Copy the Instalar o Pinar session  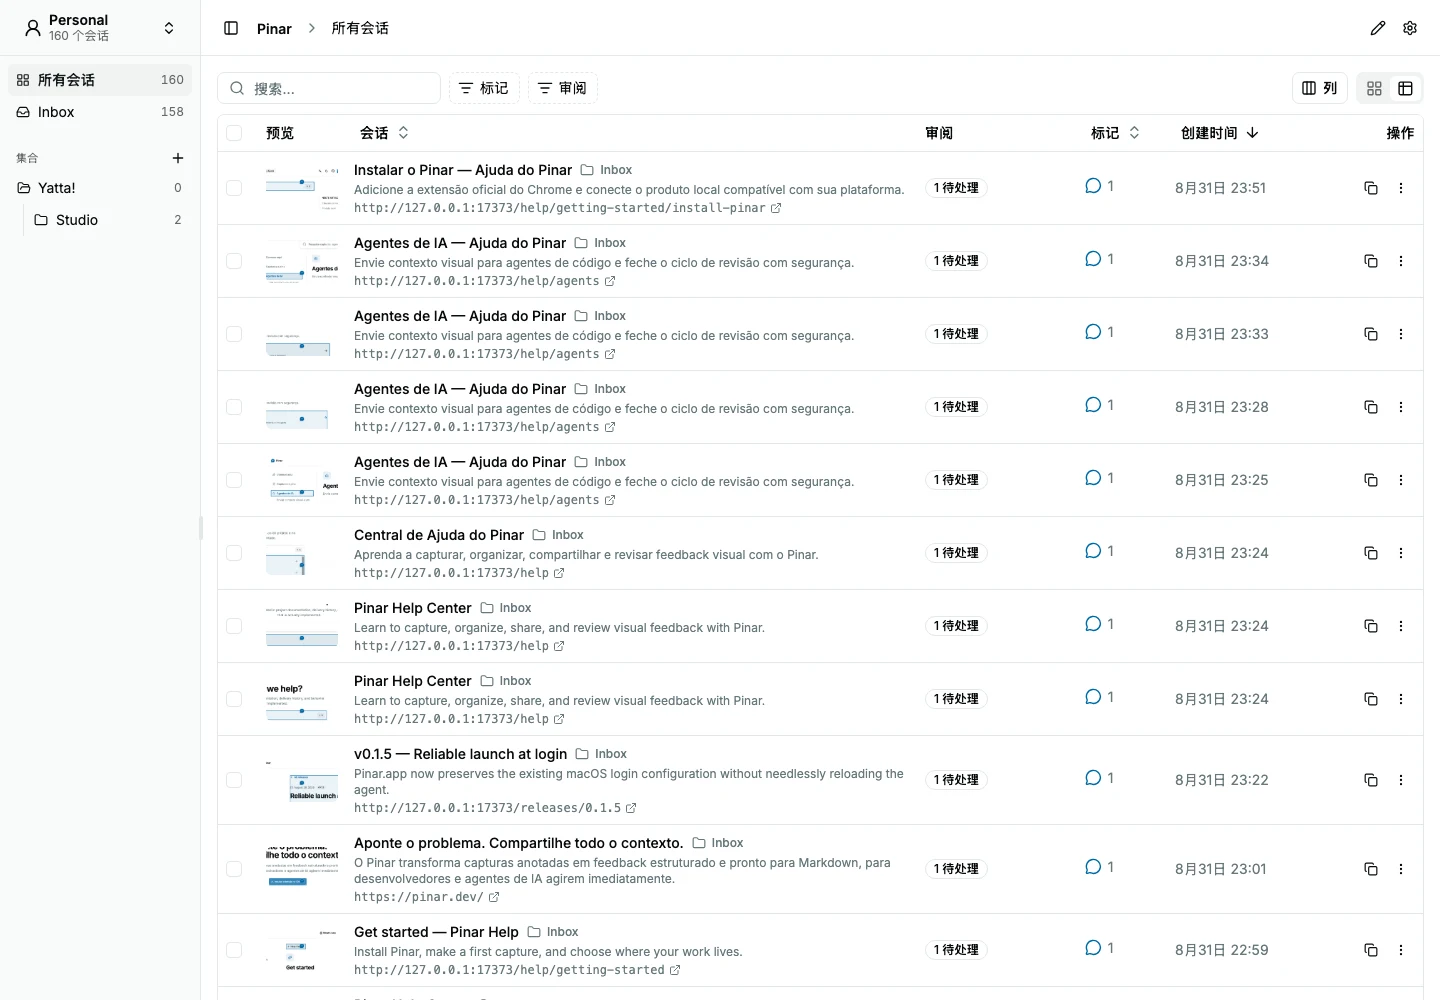click(1371, 188)
